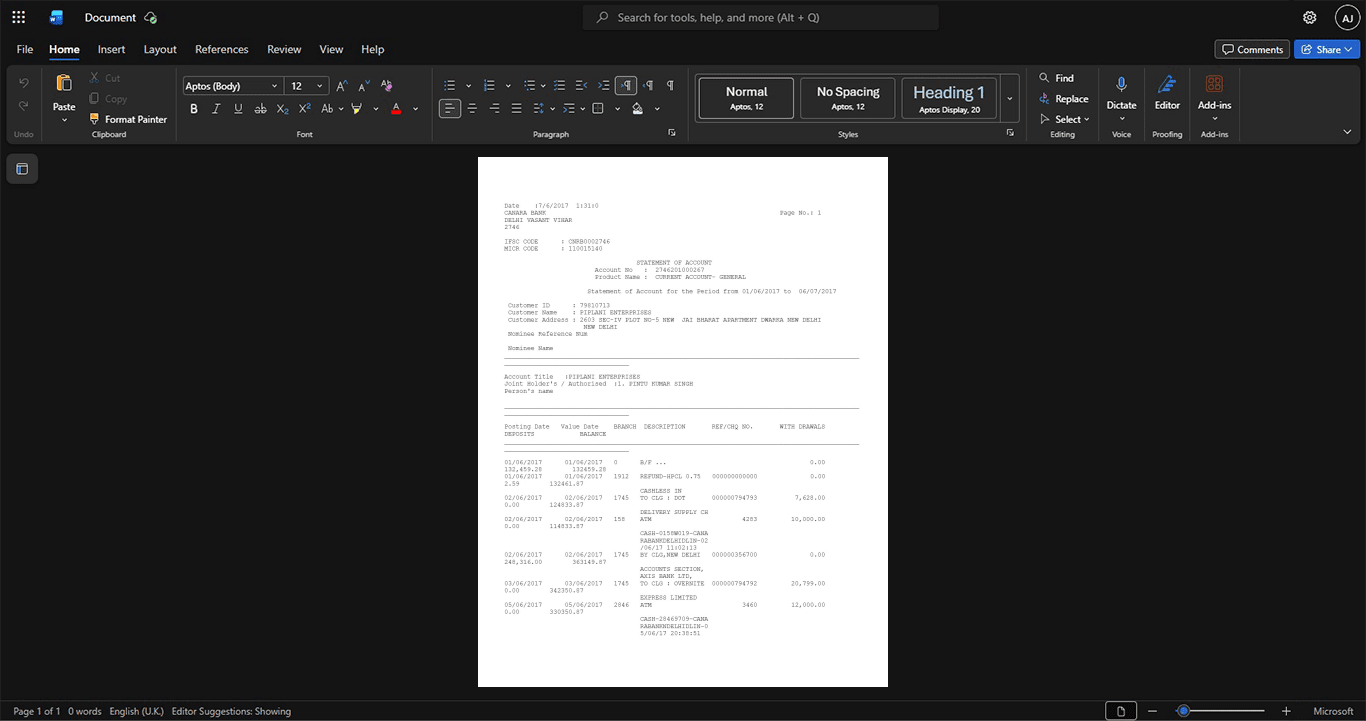Apply subscript formatting
The height and width of the screenshot is (721, 1366).
click(x=283, y=108)
